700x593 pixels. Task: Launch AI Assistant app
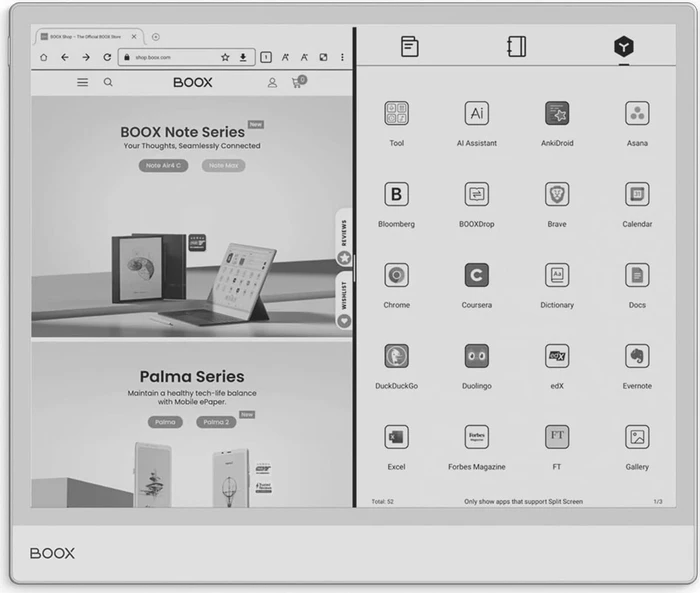pos(476,113)
